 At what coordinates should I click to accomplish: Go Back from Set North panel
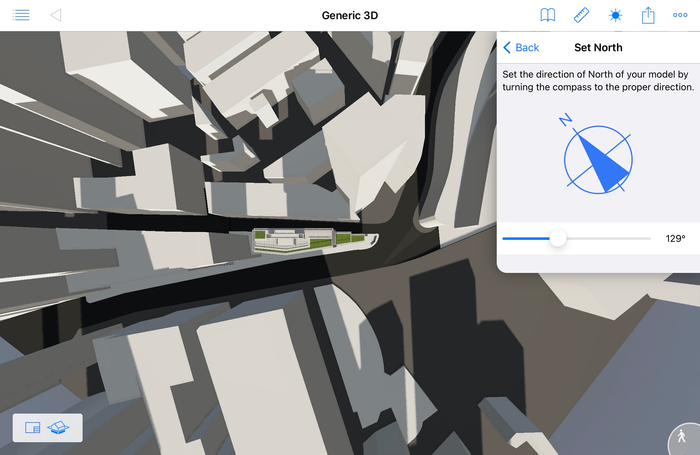click(521, 47)
